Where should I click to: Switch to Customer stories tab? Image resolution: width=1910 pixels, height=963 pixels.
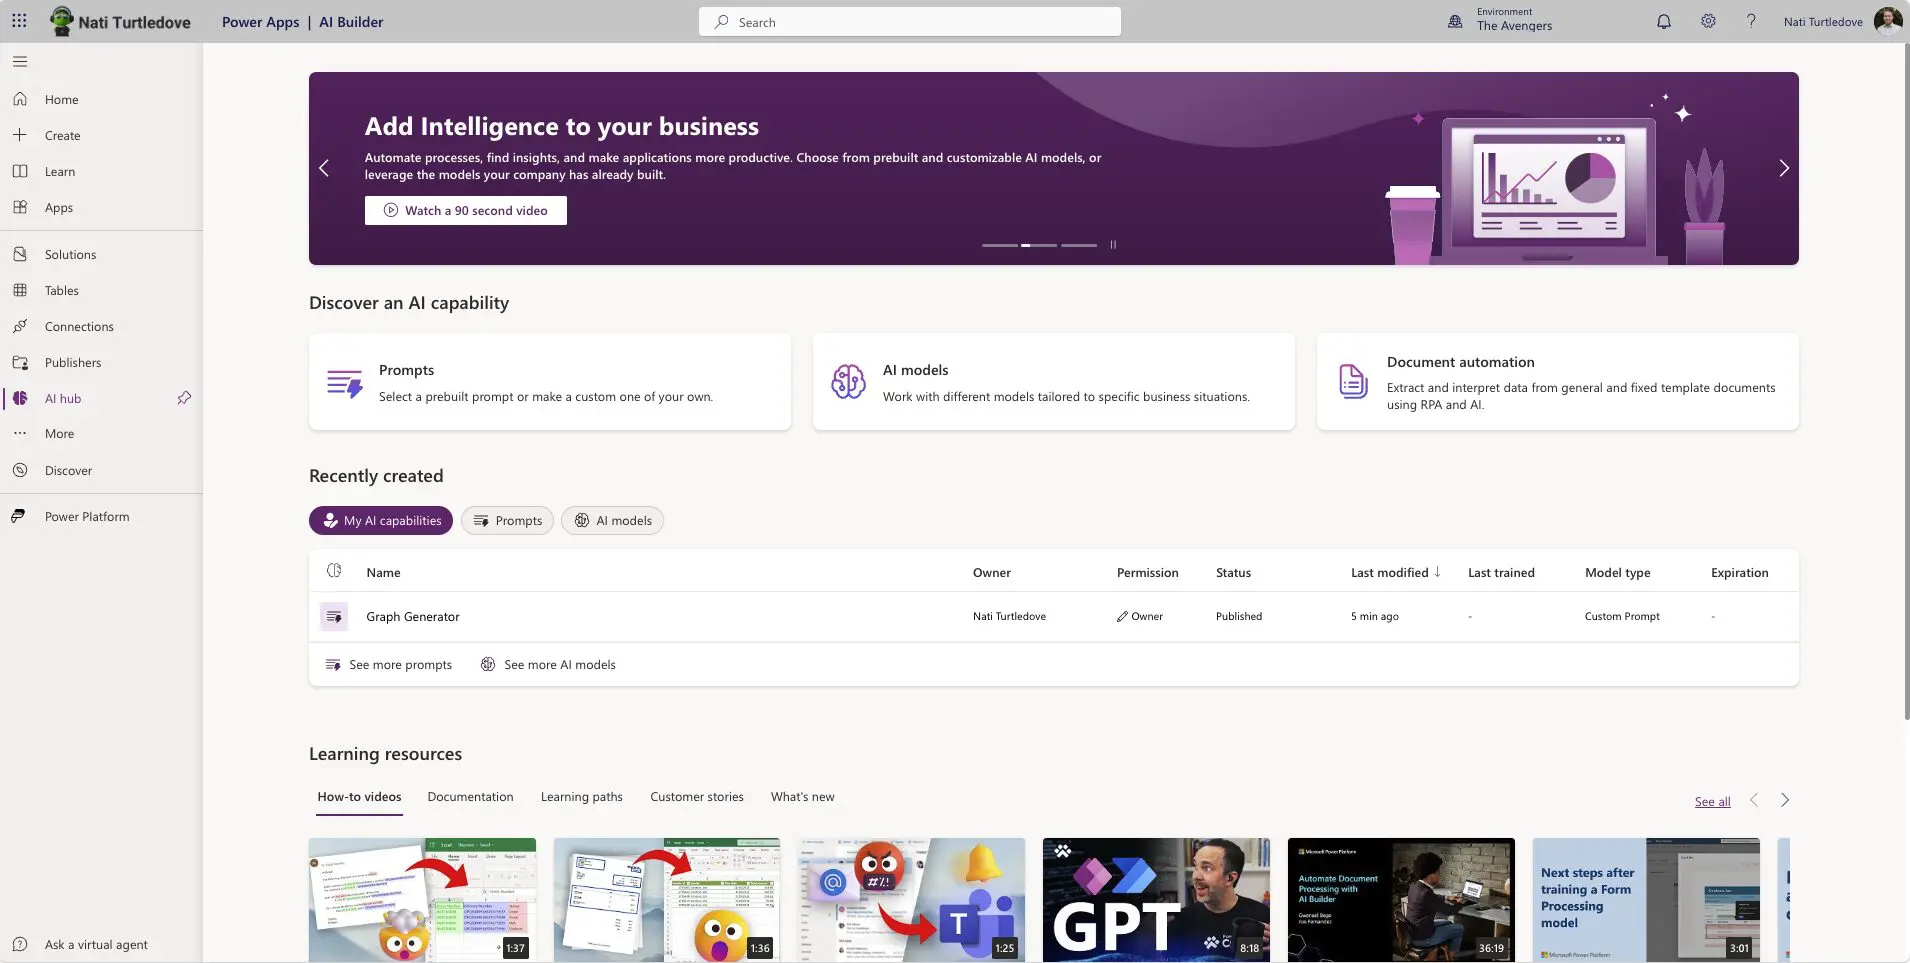pyautogui.click(x=697, y=797)
